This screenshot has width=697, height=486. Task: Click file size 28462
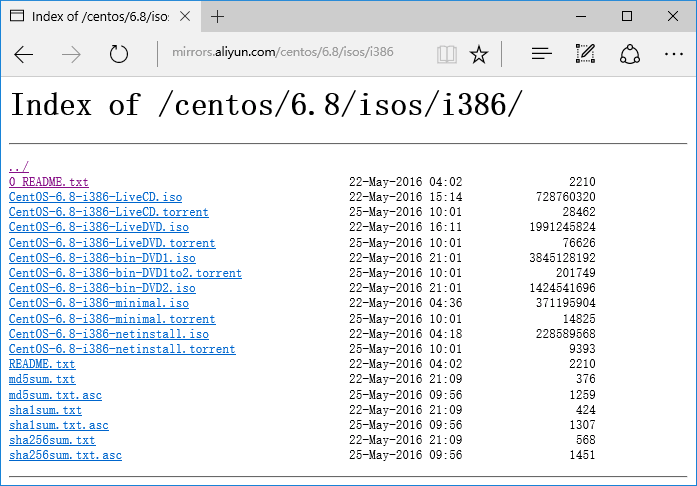579,212
